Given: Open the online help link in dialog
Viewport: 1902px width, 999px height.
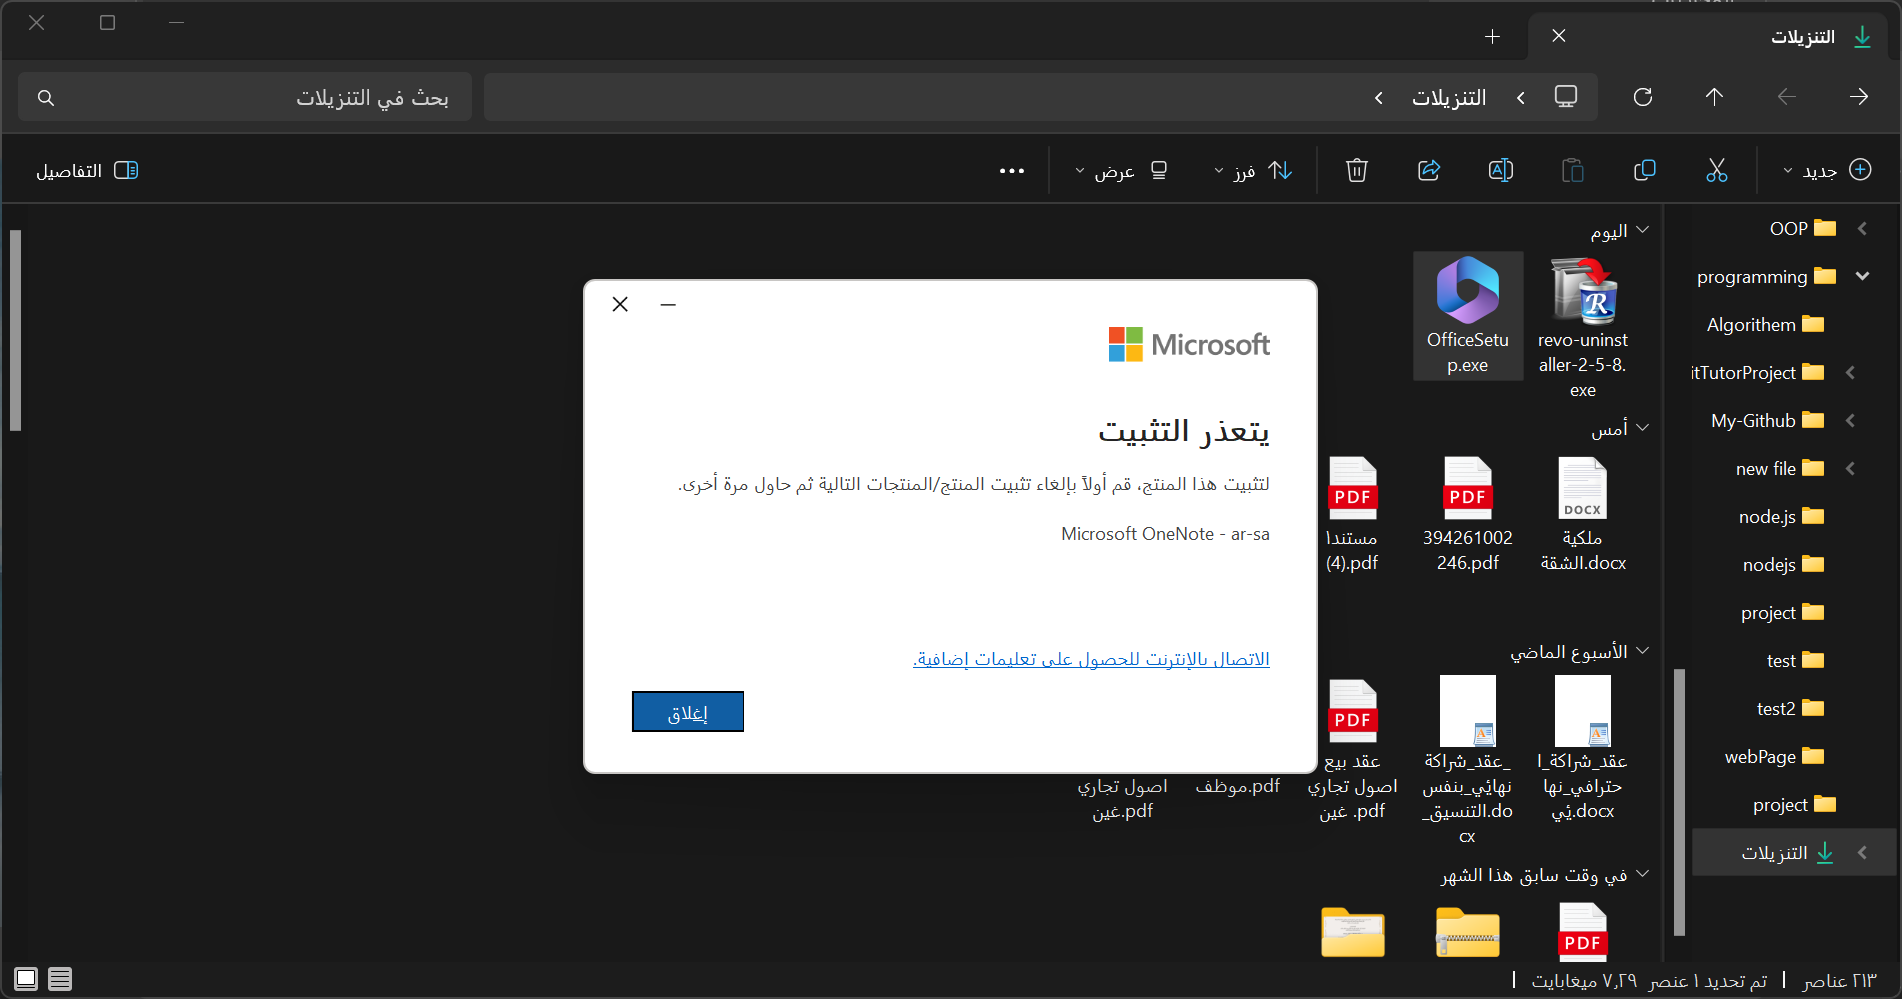Looking at the screenshot, I should click(x=1091, y=659).
